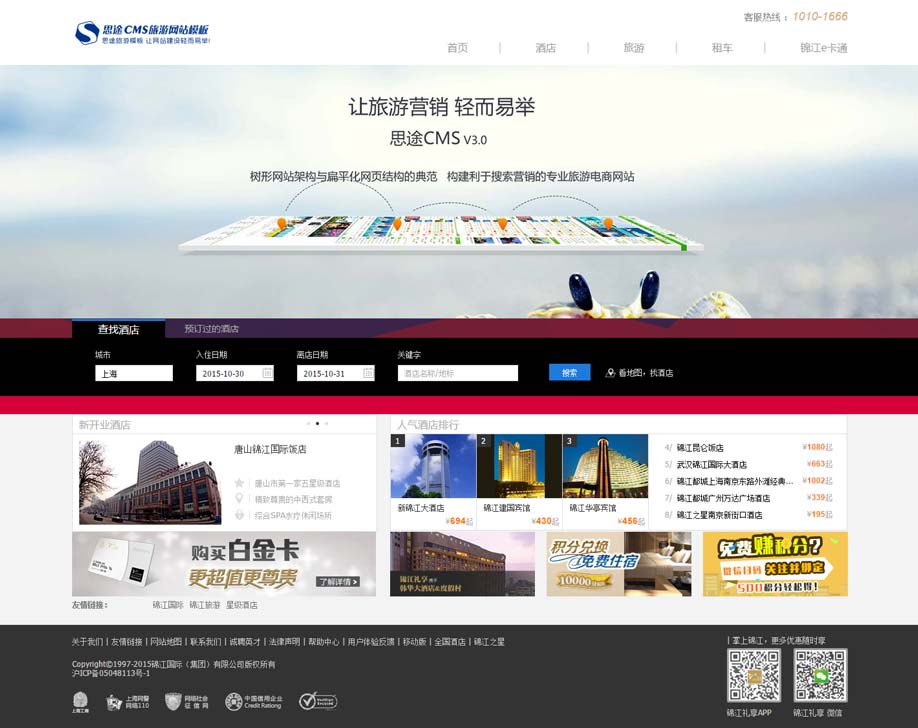Open the 锦江旅游 friendly link
918x728 pixels.
click(x=205, y=605)
